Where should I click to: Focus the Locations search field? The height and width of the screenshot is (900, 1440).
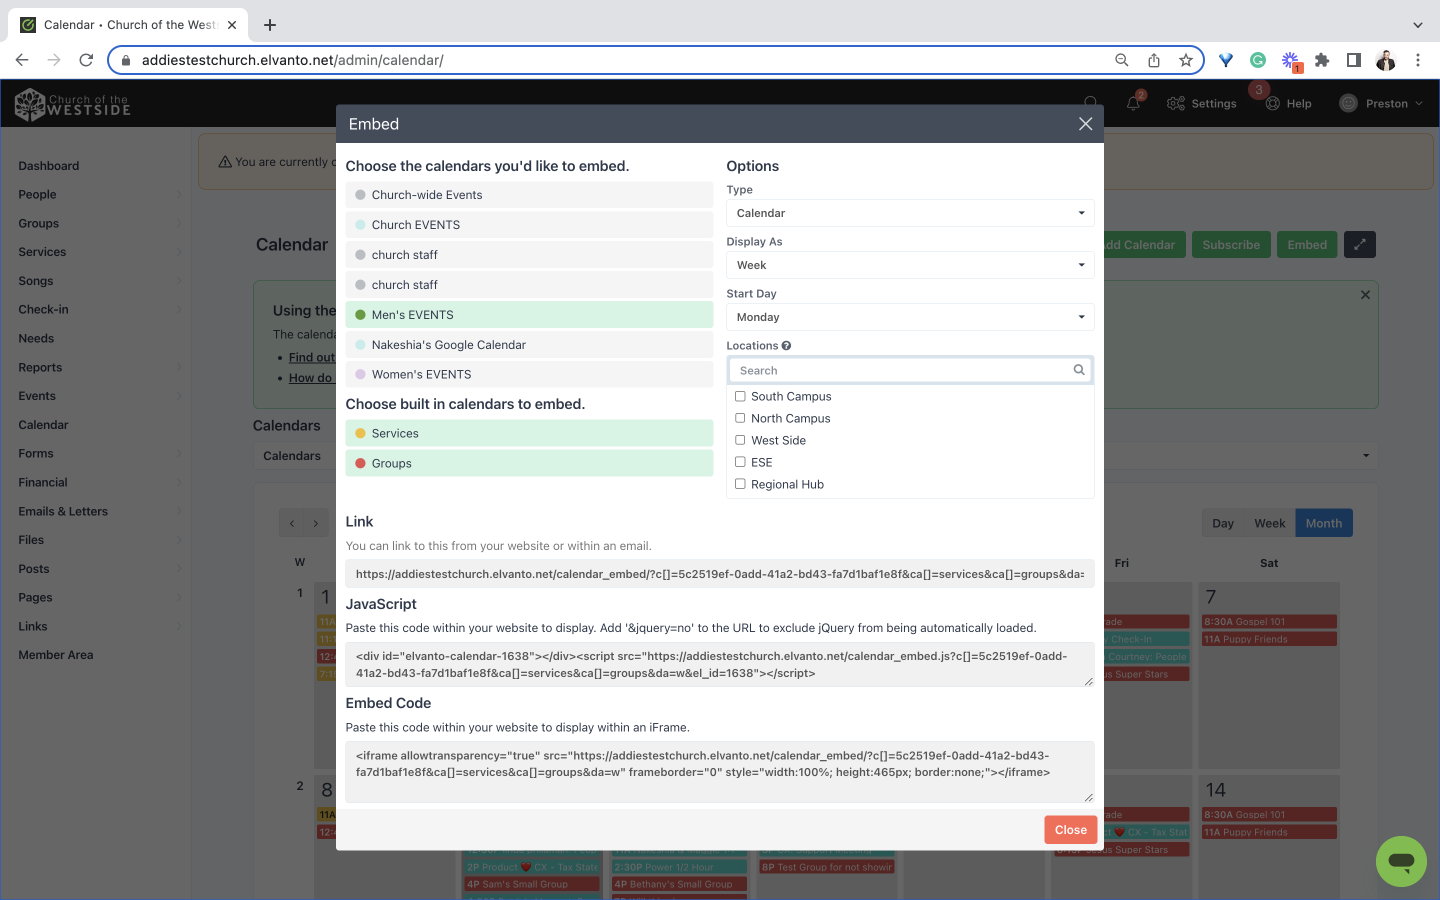[910, 370]
